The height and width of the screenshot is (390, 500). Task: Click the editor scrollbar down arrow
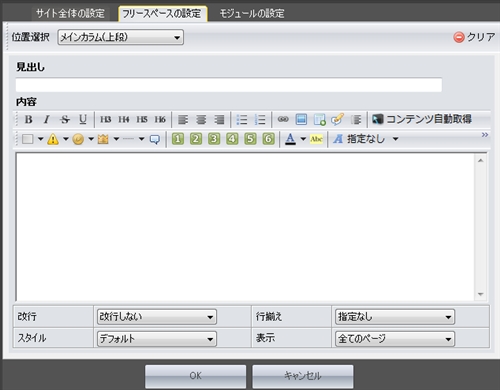[x=480, y=294]
